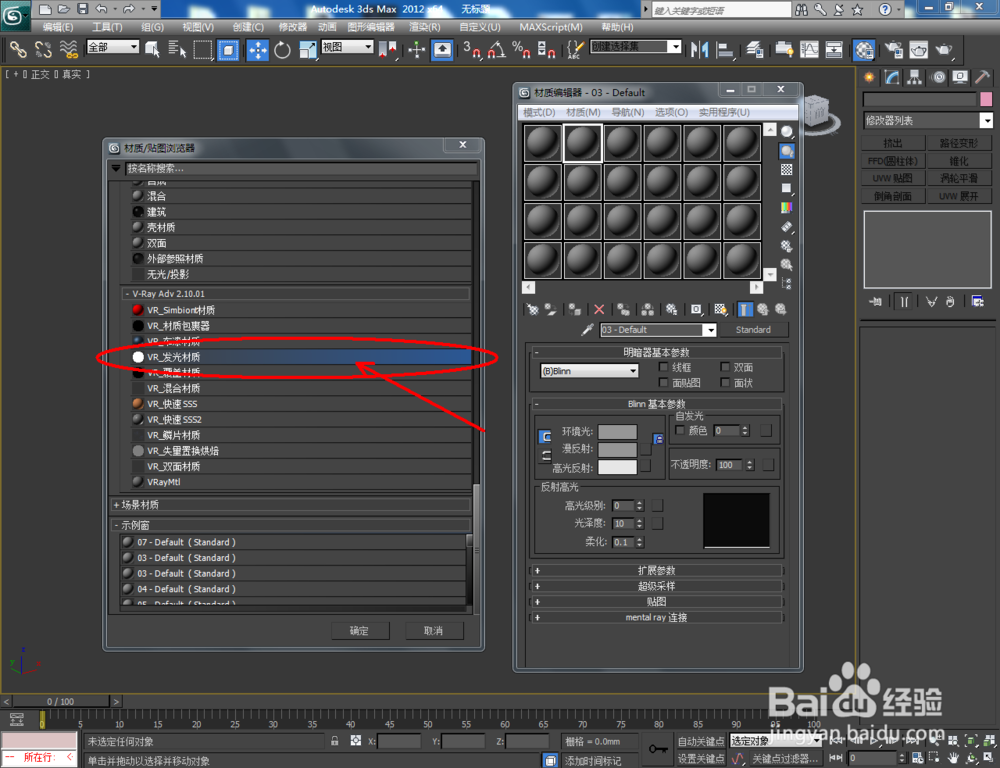Click the Standard material type button
The height and width of the screenshot is (768, 1000).
pos(753,330)
